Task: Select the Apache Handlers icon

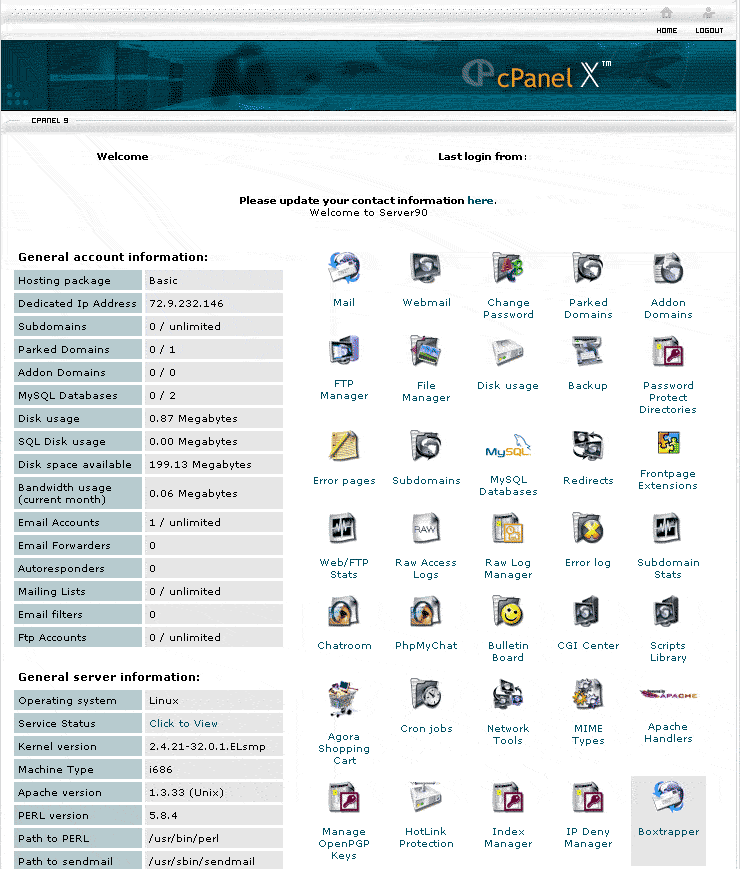Action: point(668,694)
